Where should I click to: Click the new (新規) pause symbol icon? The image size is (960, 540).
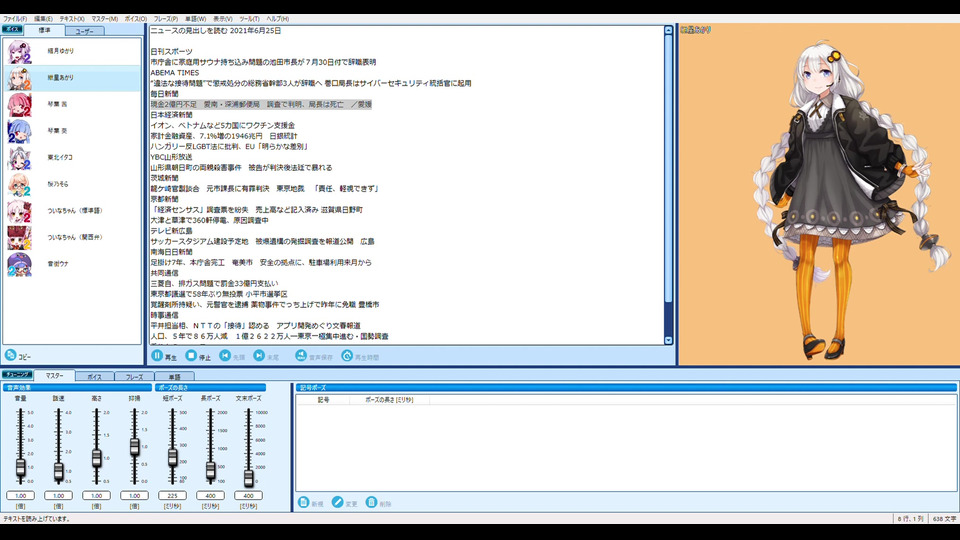tap(303, 503)
